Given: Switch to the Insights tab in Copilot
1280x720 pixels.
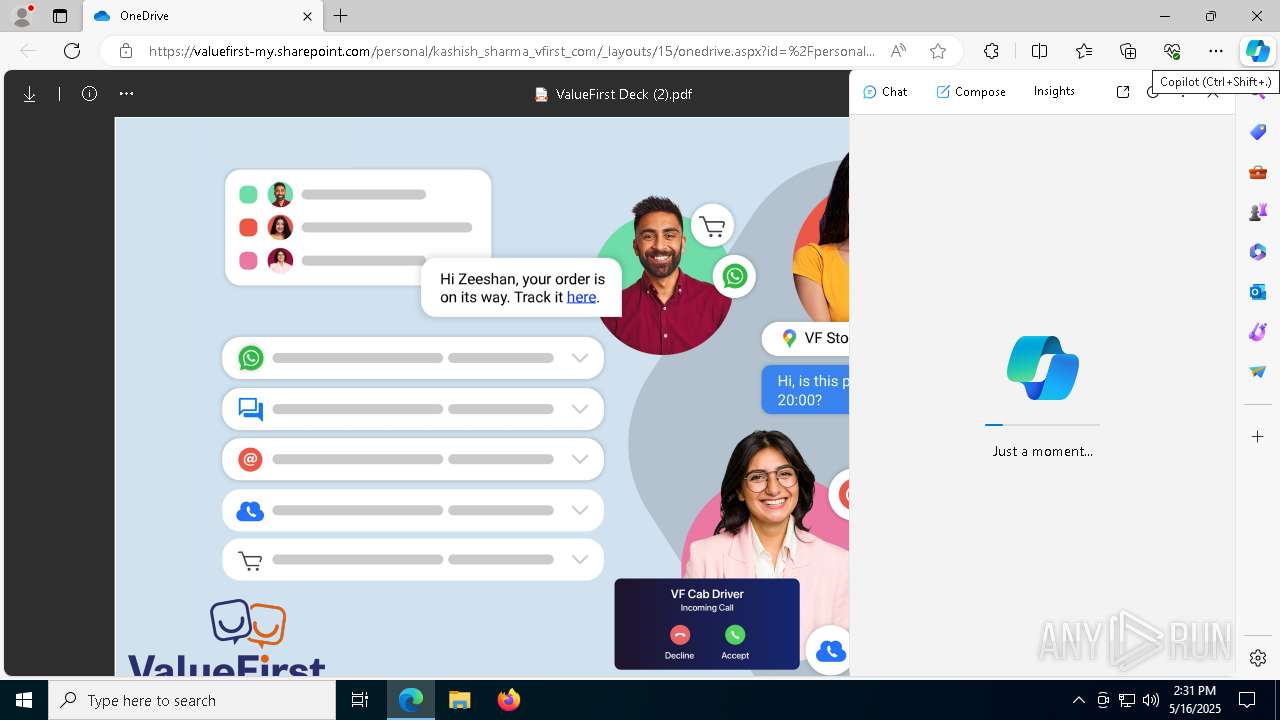Looking at the screenshot, I should point(1054,92).
